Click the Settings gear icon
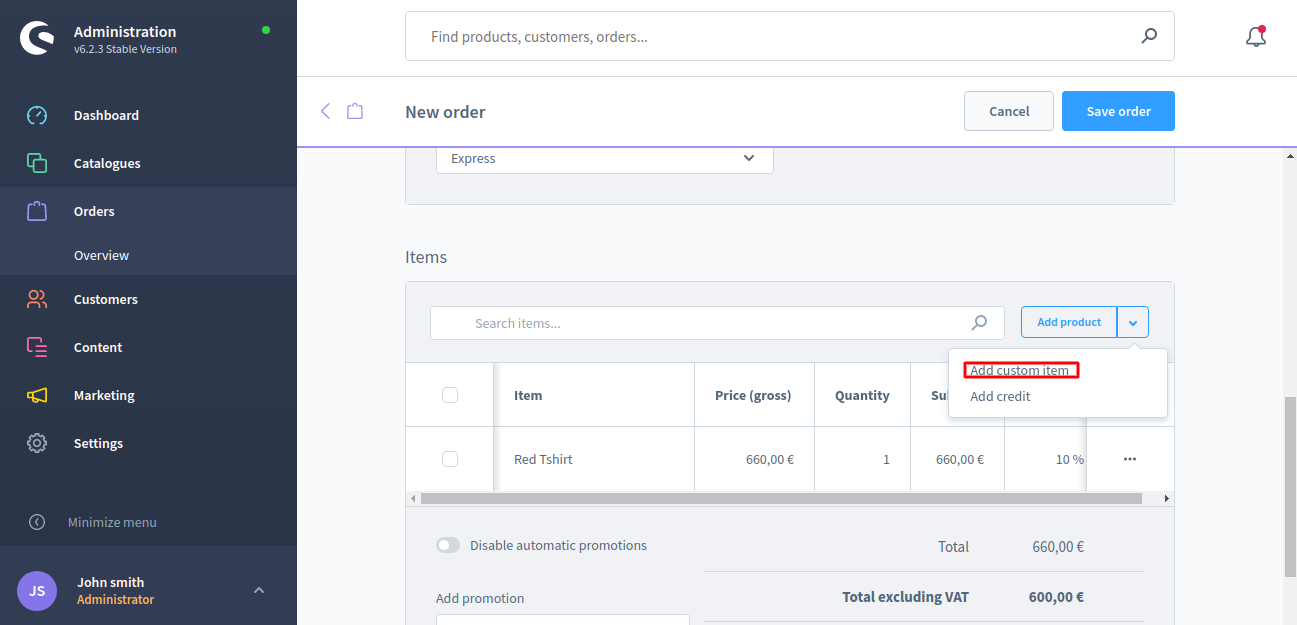 tap(37, 443)
